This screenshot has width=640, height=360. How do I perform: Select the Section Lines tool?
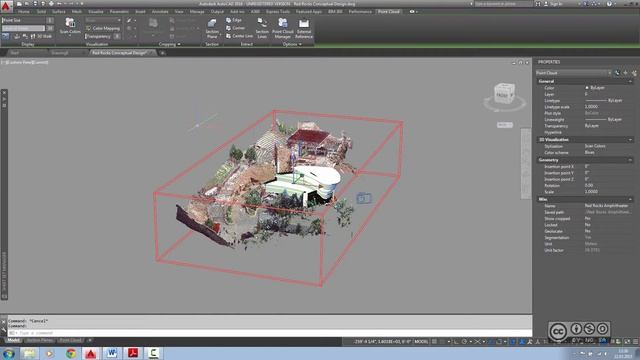click(x=262, y=28)
